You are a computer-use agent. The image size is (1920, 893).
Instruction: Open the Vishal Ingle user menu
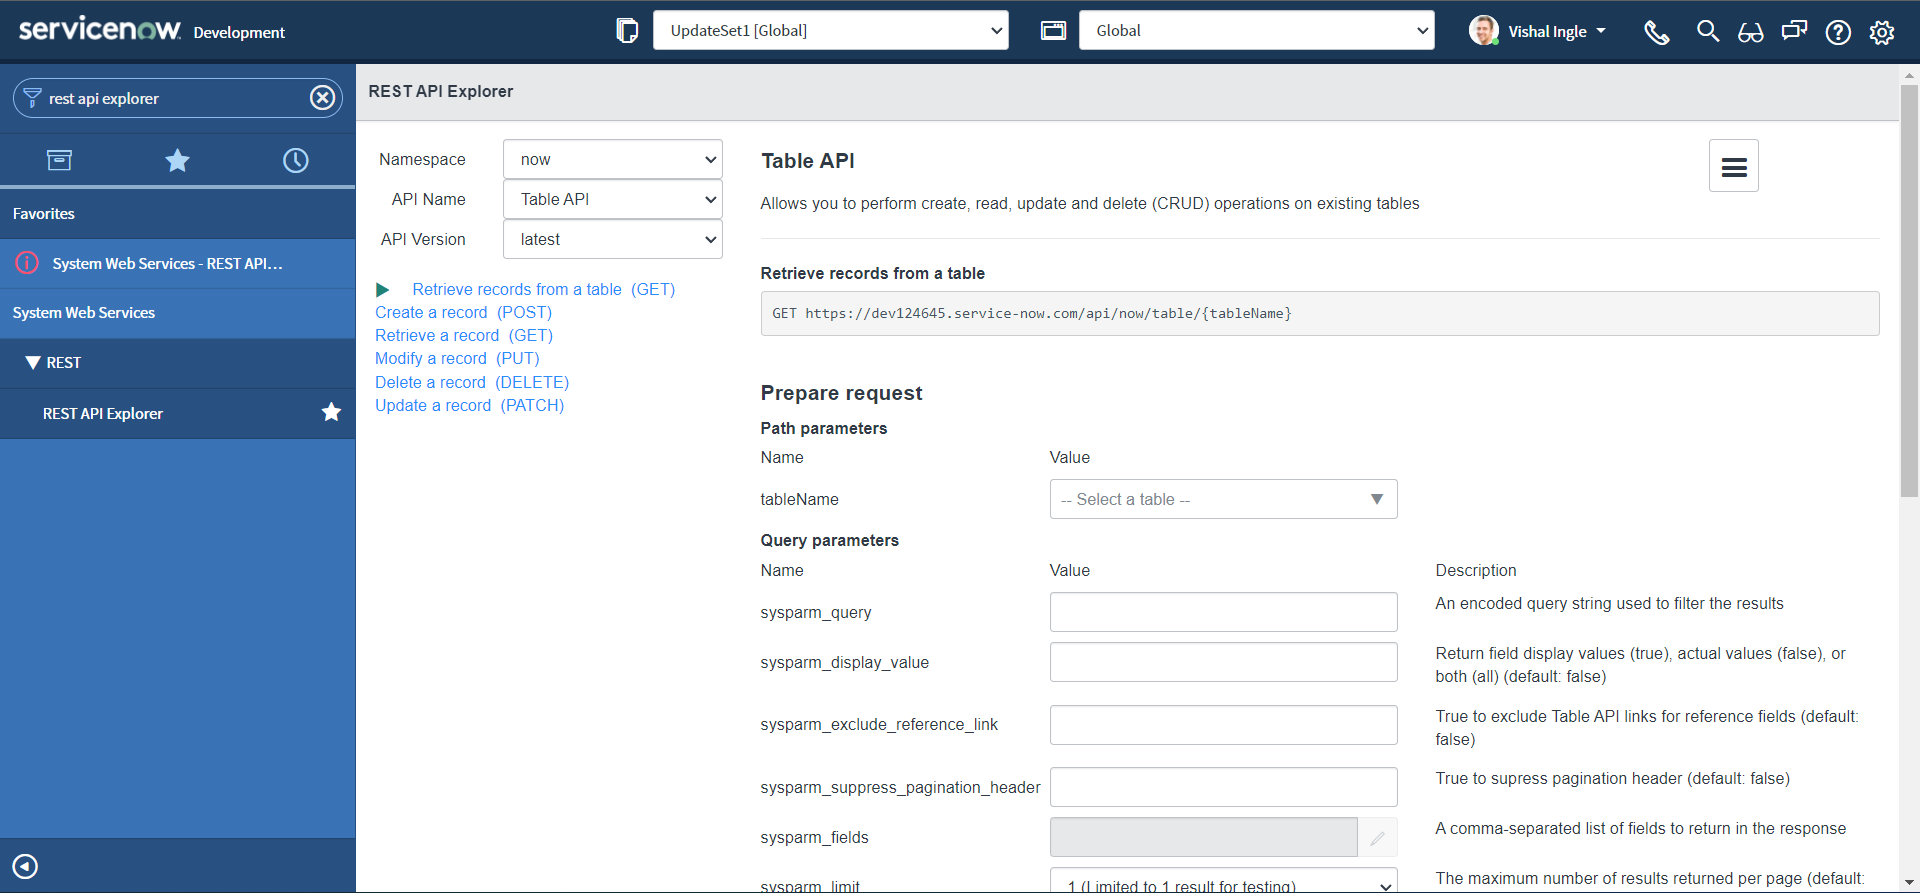point(1538,31)
